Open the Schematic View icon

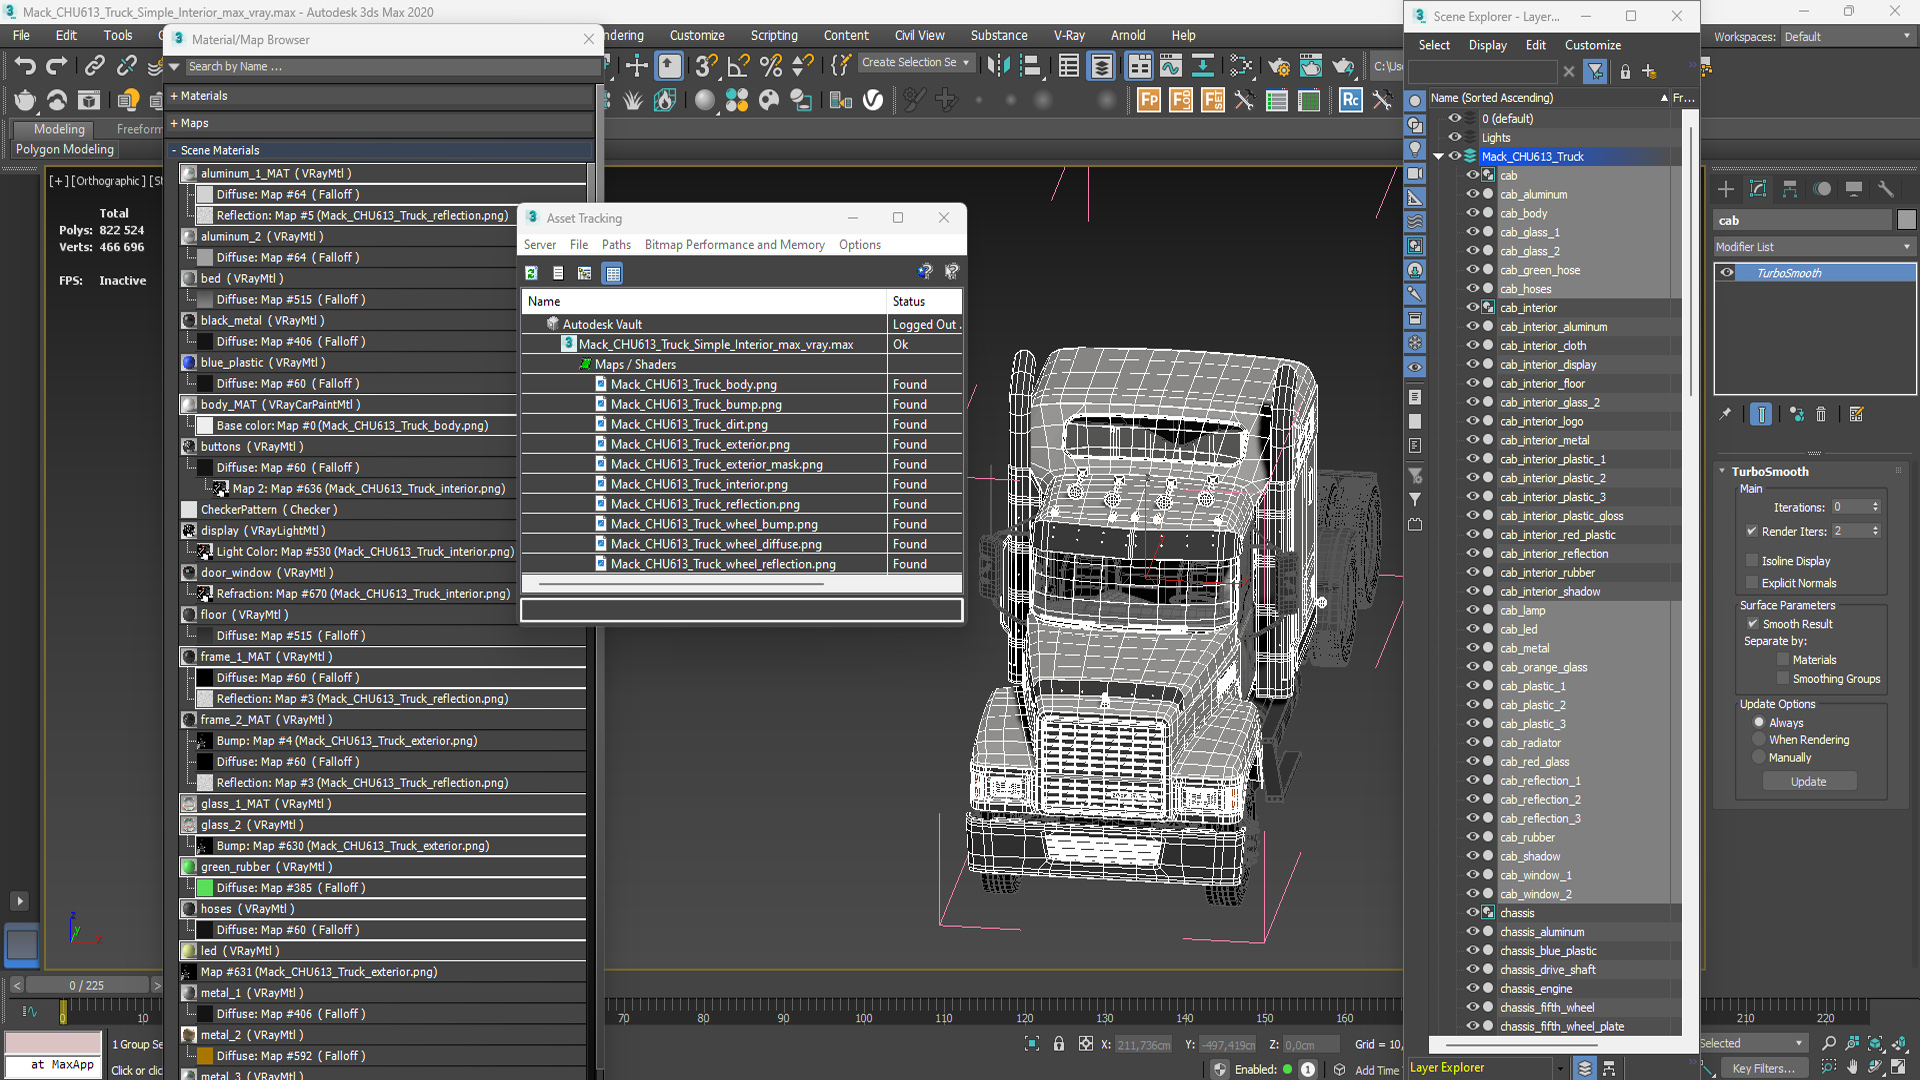1203,66
